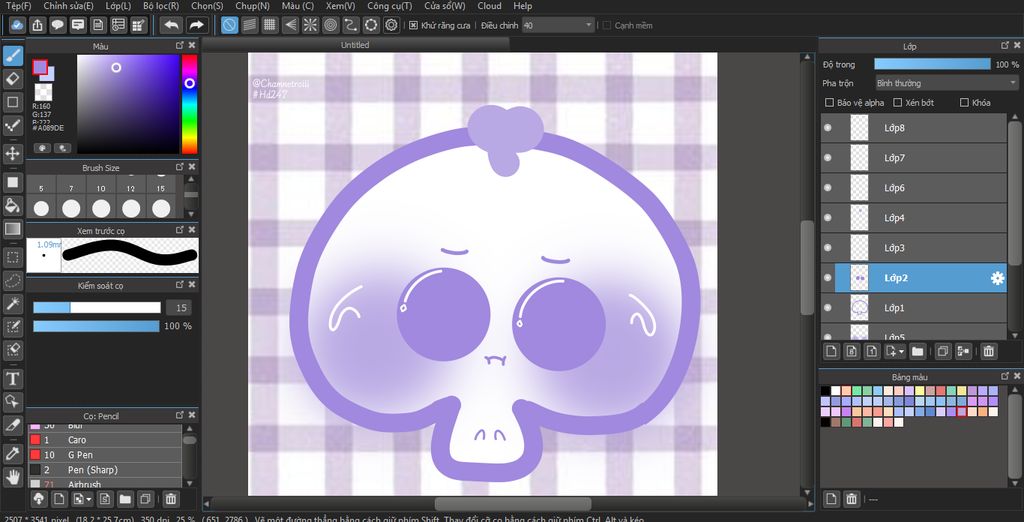Select the Magic Wand tool
This screenshot has width=1024, height=522.
(12, 303)
